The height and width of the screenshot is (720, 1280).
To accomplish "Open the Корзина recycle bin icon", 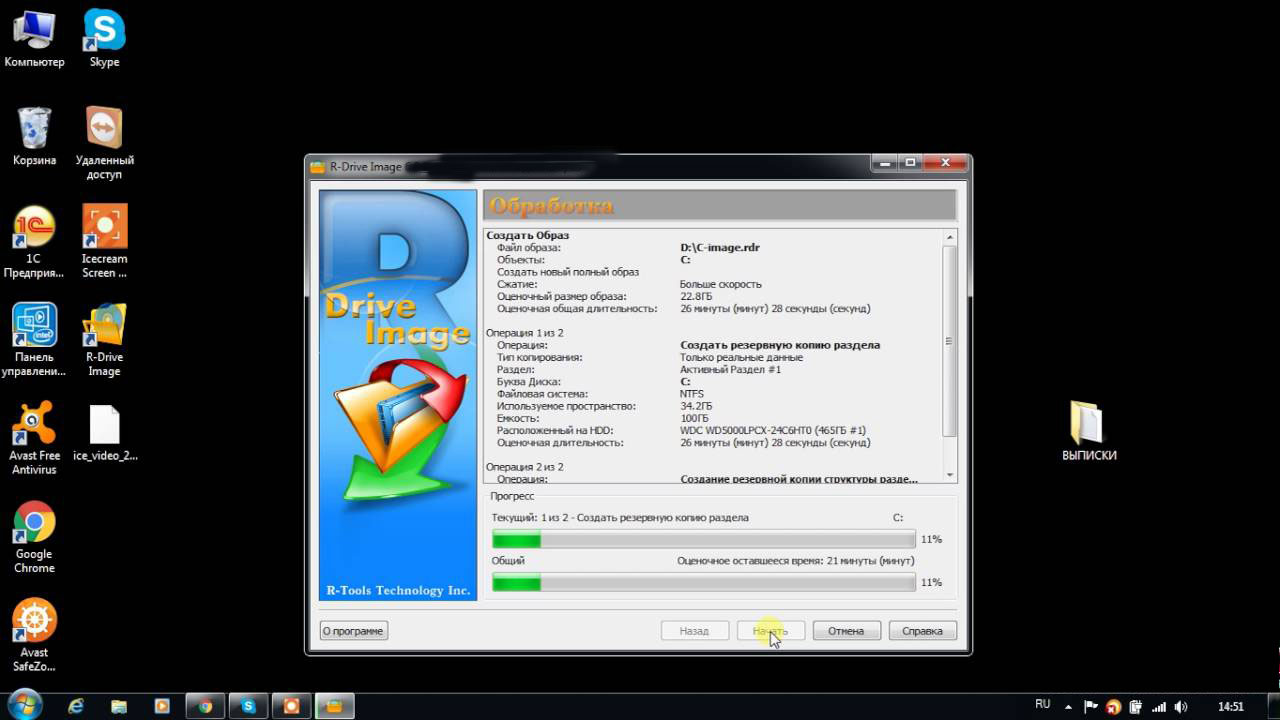I will (34, 138).
